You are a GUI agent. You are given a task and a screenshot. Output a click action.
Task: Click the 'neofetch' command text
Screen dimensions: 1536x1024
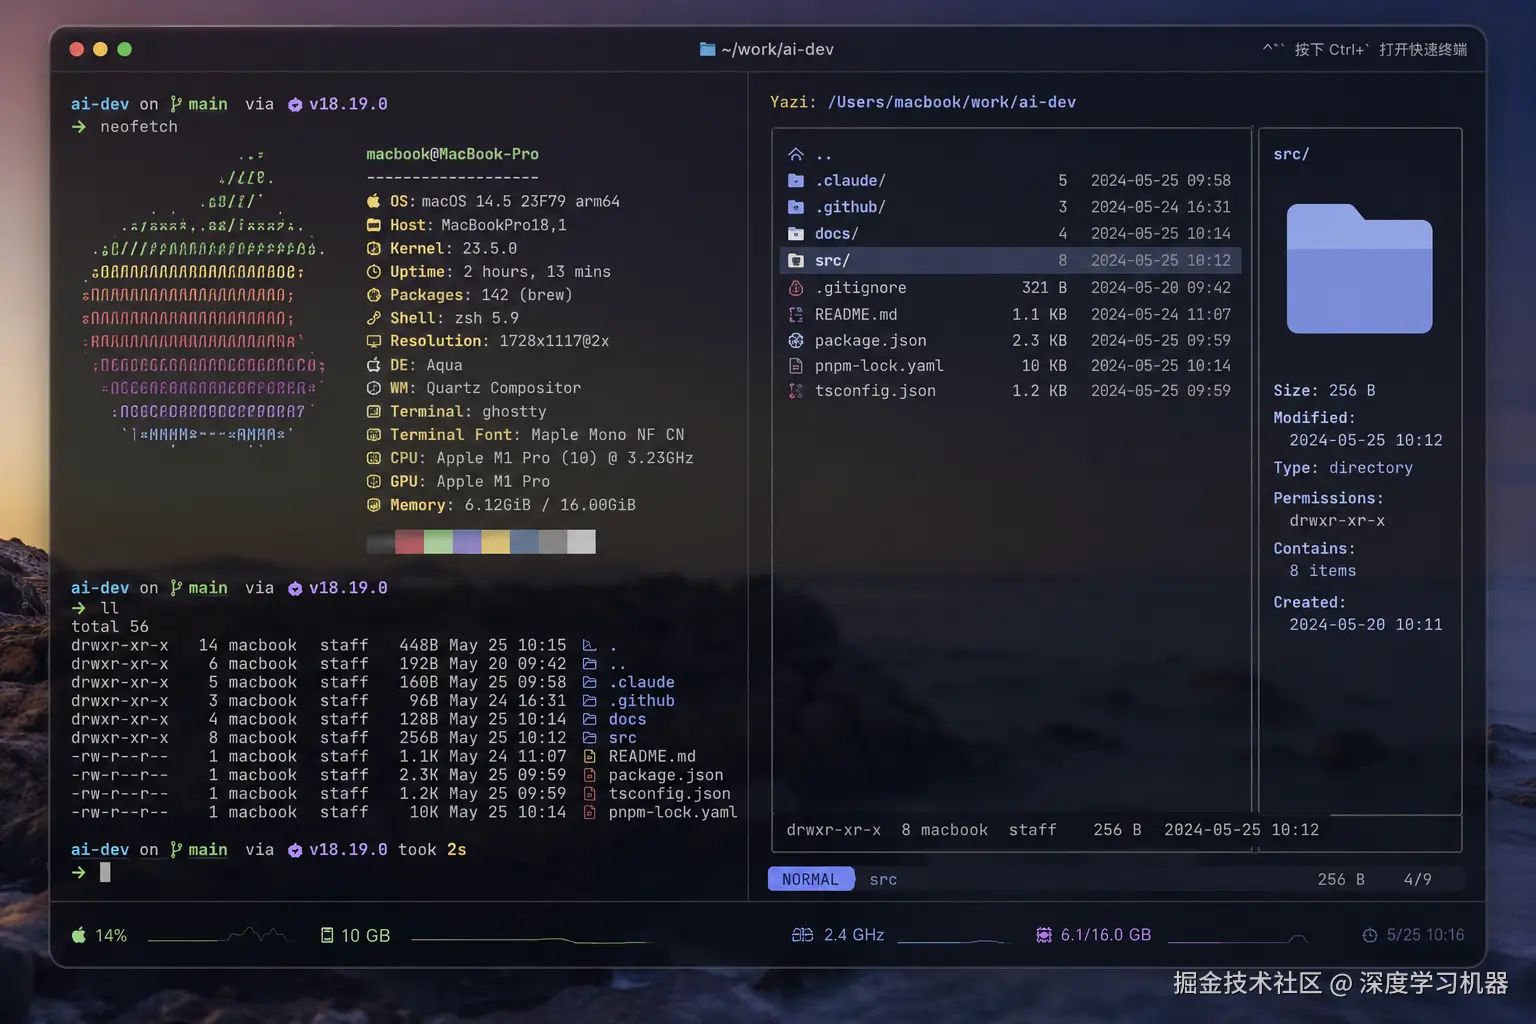point(139,127)
